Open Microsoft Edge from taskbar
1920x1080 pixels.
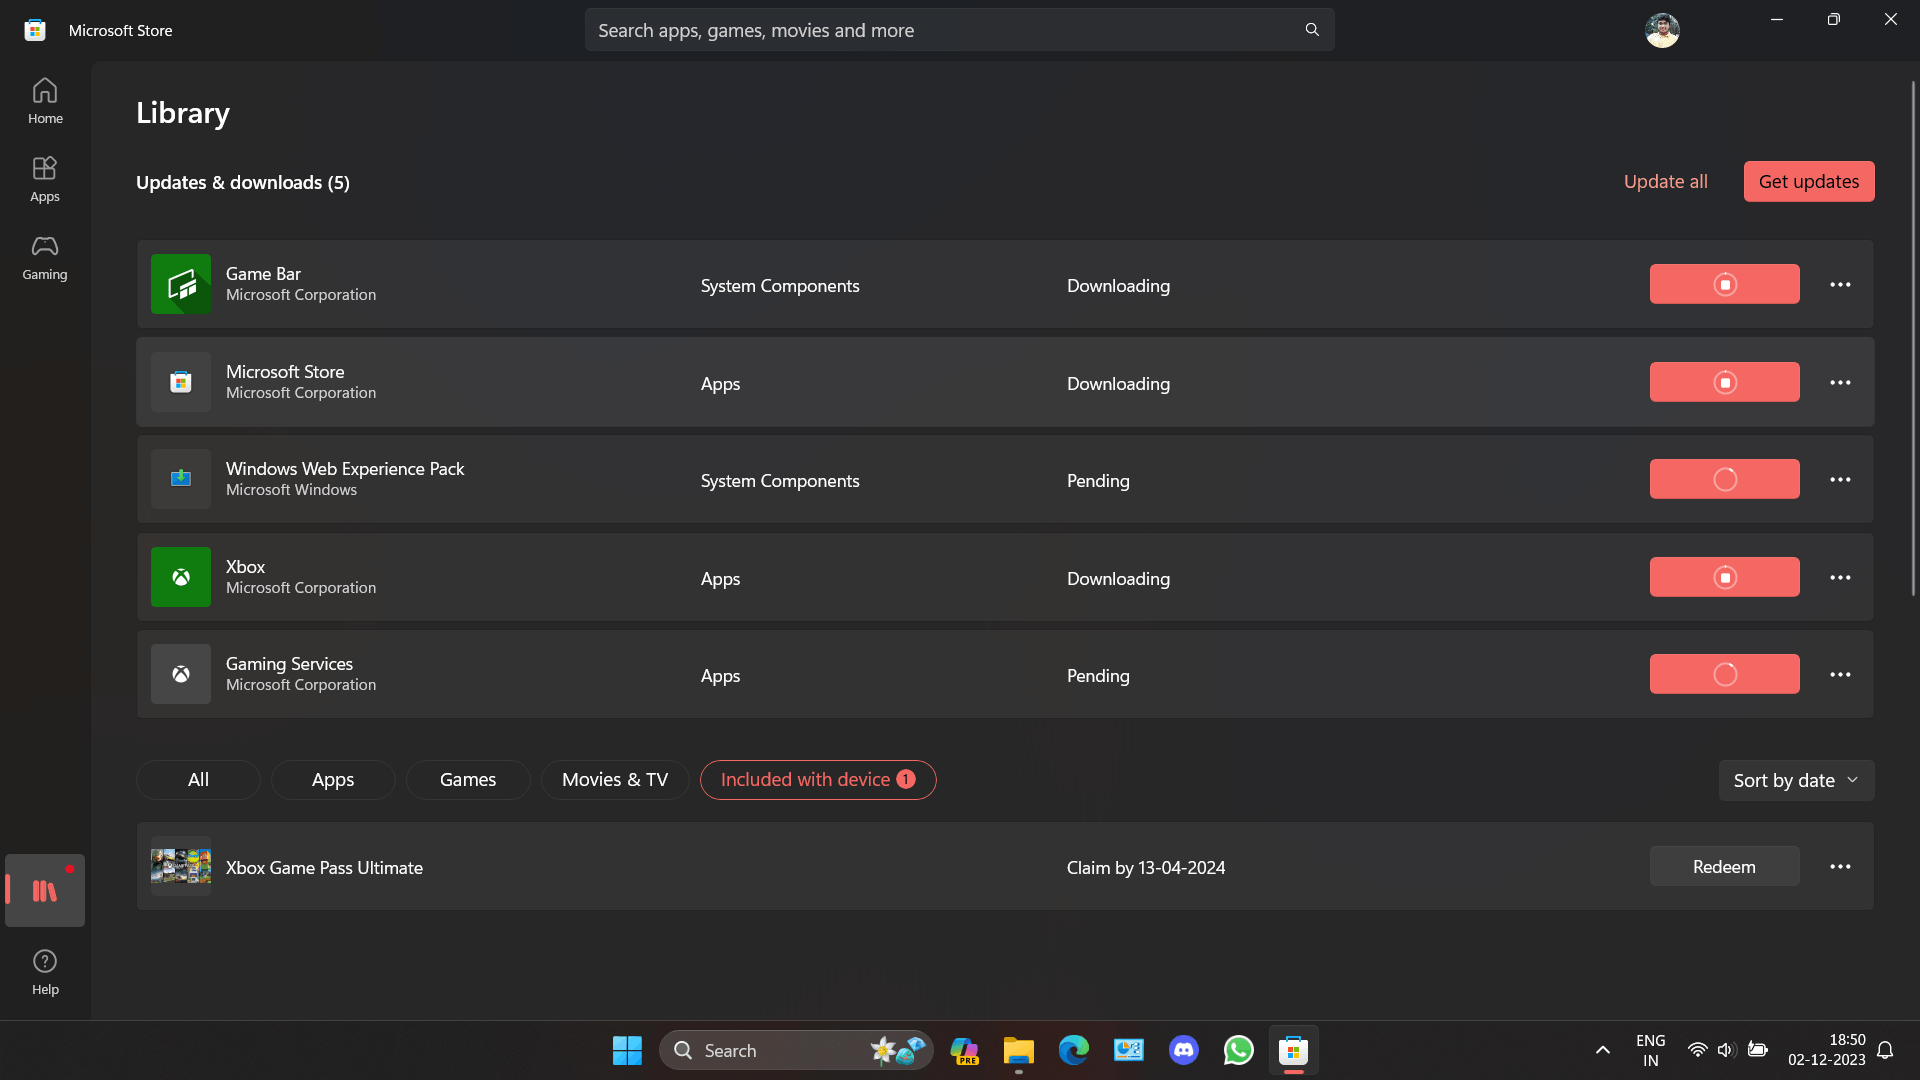tap(1074, 1050)
